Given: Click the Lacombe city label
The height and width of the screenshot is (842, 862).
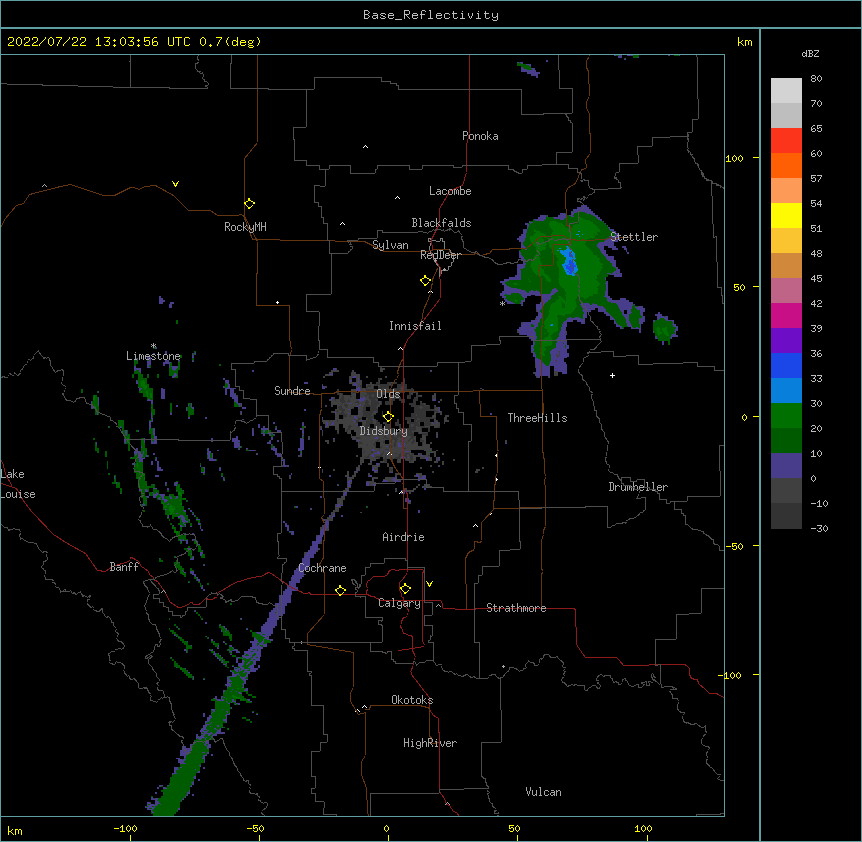Looking at the screenshot, I should pos(450,191).
